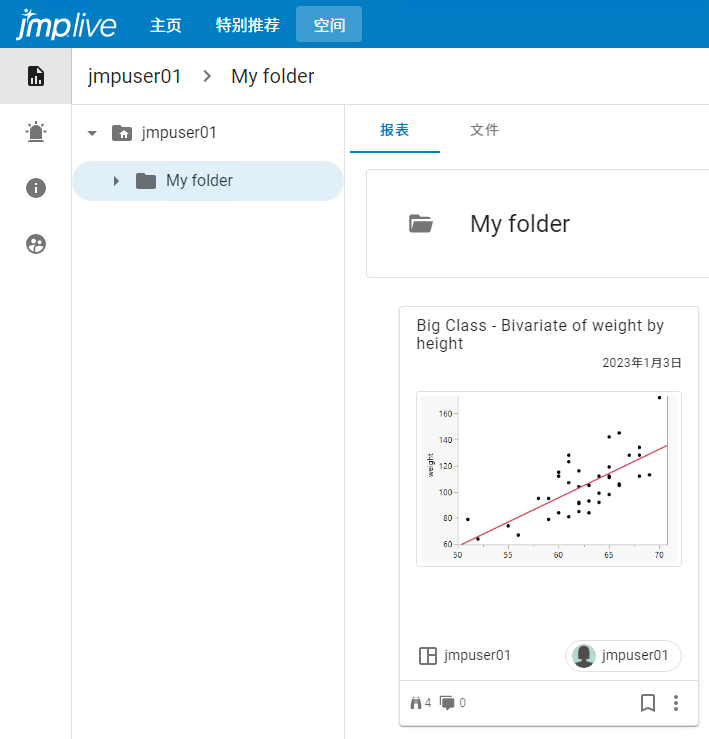This screenshot has height=739, width=709.
Task: Open the three-dot more options menu on card
Action: [x=676, y=703]
